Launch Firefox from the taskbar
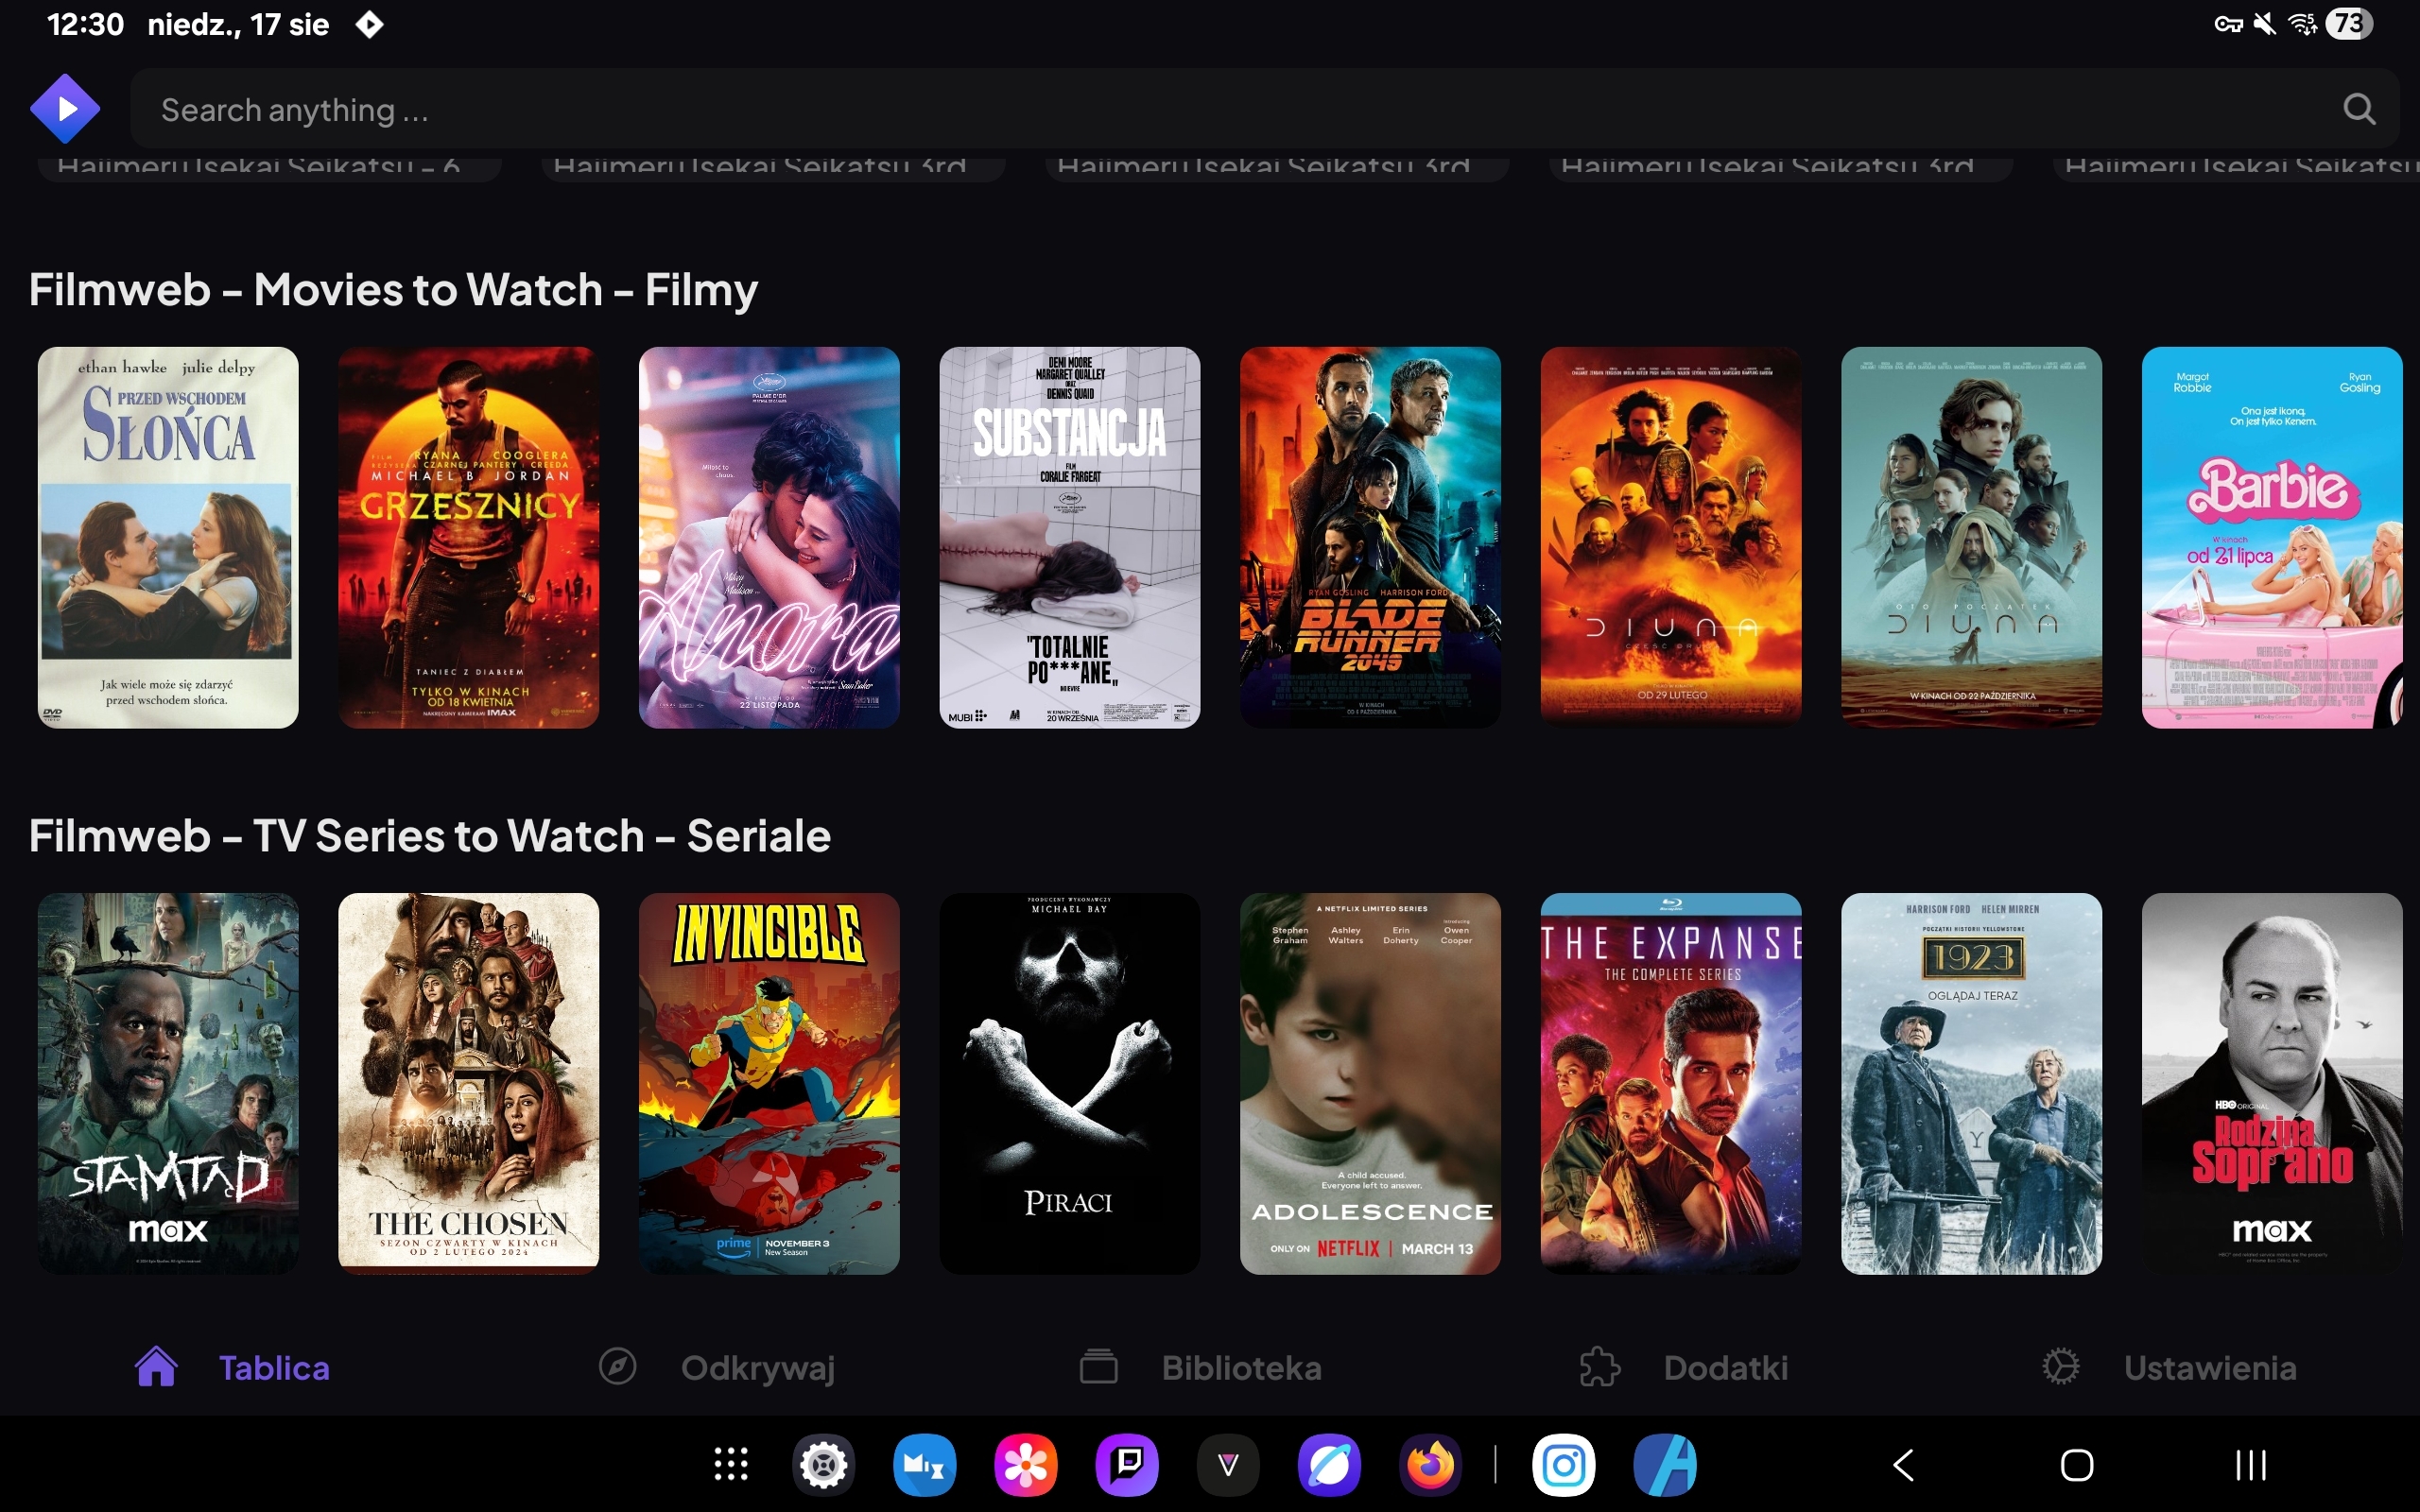This screenshot has height=1512, width=2420. point(1430,1464)
